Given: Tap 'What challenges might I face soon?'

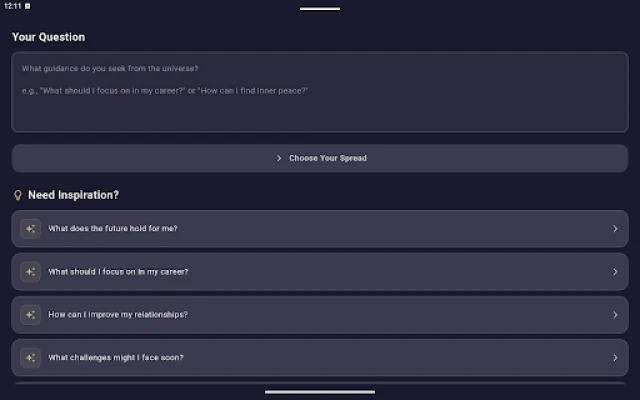Looking at the screenshot, I should pyautogui.click(x=116, y=358).
